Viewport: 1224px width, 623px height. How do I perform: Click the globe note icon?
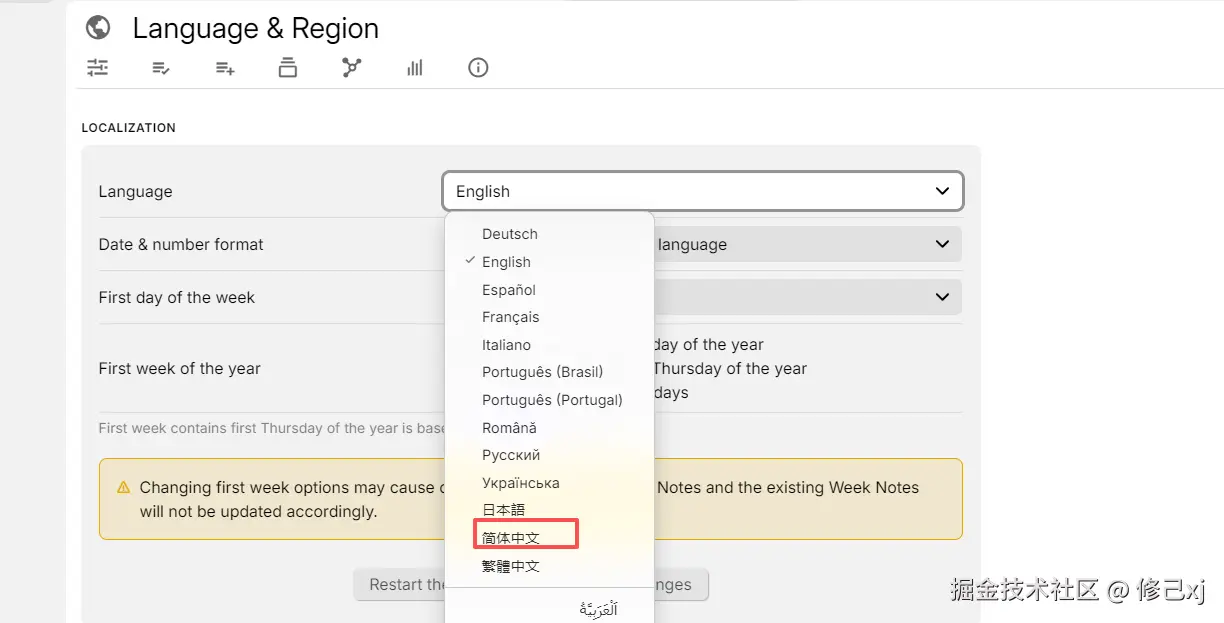coord(98,28)
